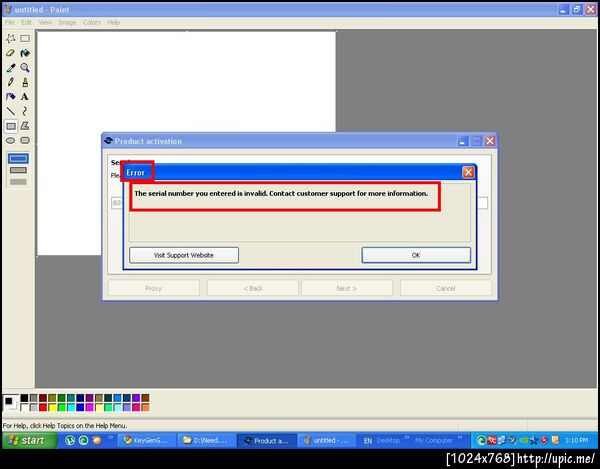600x469 pixels.
Task: Pick the Polygon shape tool
Action: pos(25,126)
